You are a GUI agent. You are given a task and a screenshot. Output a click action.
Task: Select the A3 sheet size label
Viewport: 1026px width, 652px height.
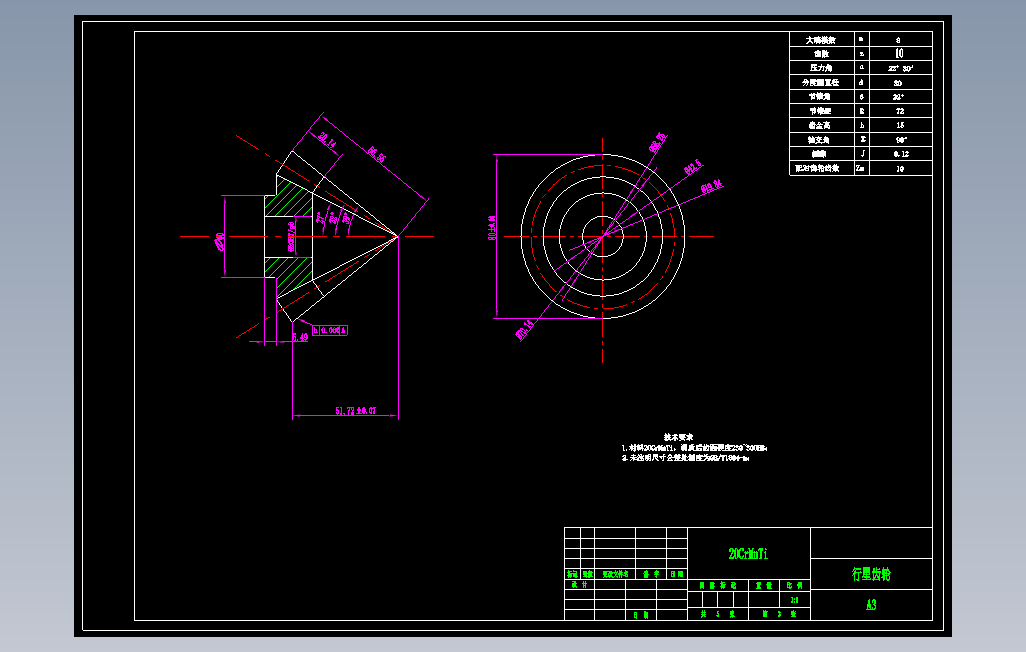pos(871,605)
